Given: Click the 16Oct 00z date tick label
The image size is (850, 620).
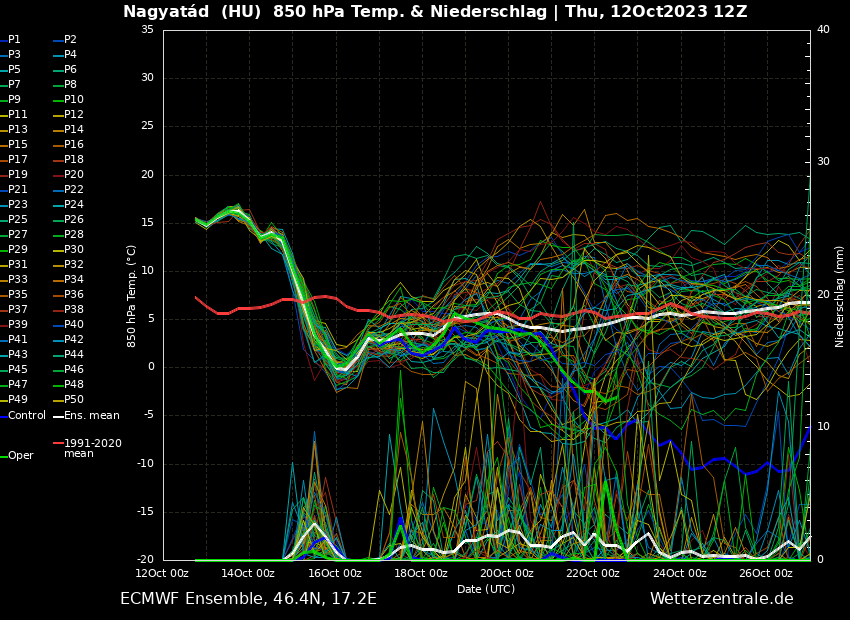Looking at the screenshot, I should 334,573.
